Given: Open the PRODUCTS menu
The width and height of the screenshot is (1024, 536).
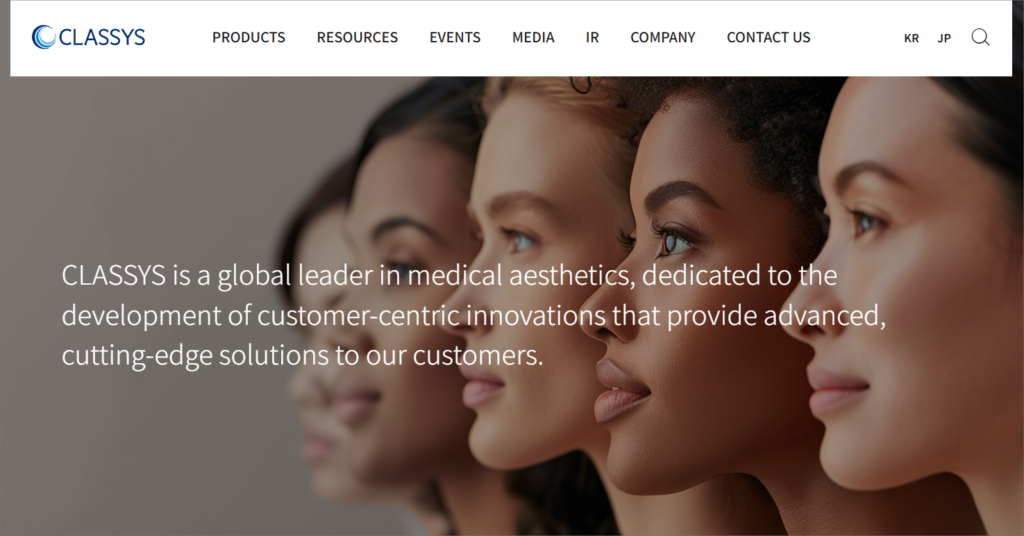Looking at the screenshot, I should tap(249, 38).
